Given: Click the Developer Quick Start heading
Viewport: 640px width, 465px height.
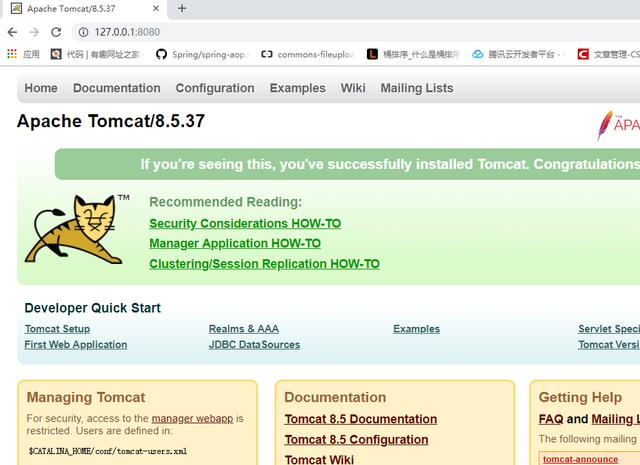Looking at the screenshot, I should point(93,308).
